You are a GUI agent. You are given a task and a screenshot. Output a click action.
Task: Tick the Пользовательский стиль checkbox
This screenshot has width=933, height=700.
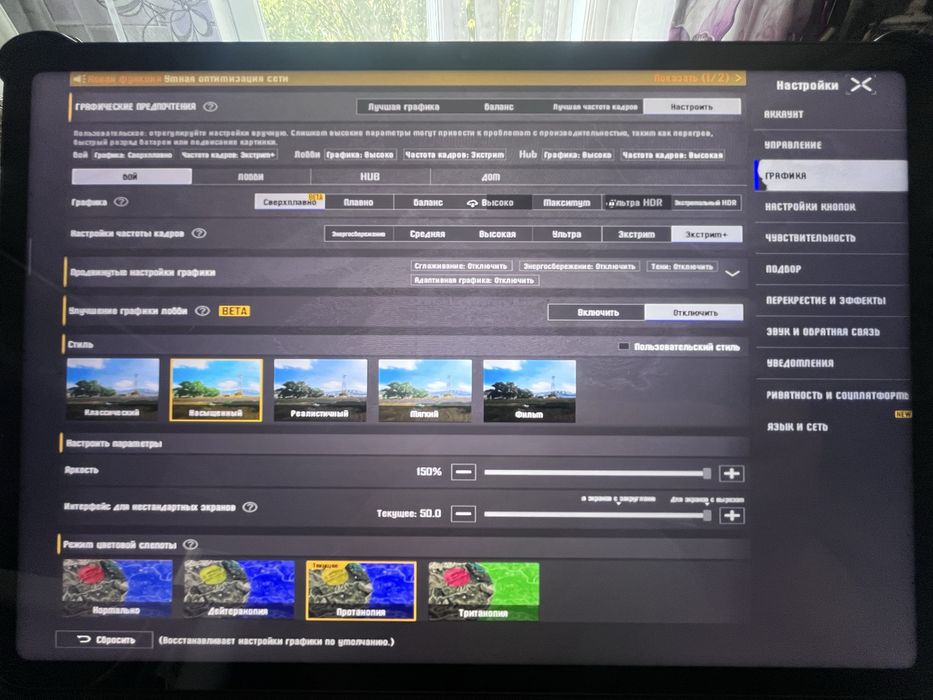pyautogui.click(x=623, y=346)
